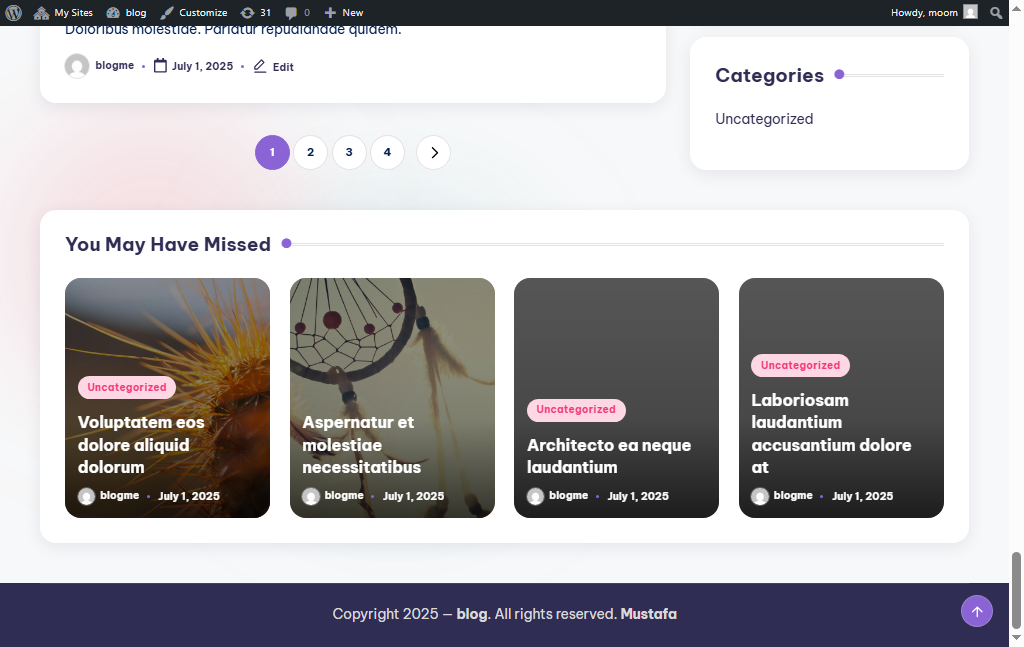Open the Mustafa footer credit link
The height and width of the screenshot is (647, 1024).
pos(648,613)
